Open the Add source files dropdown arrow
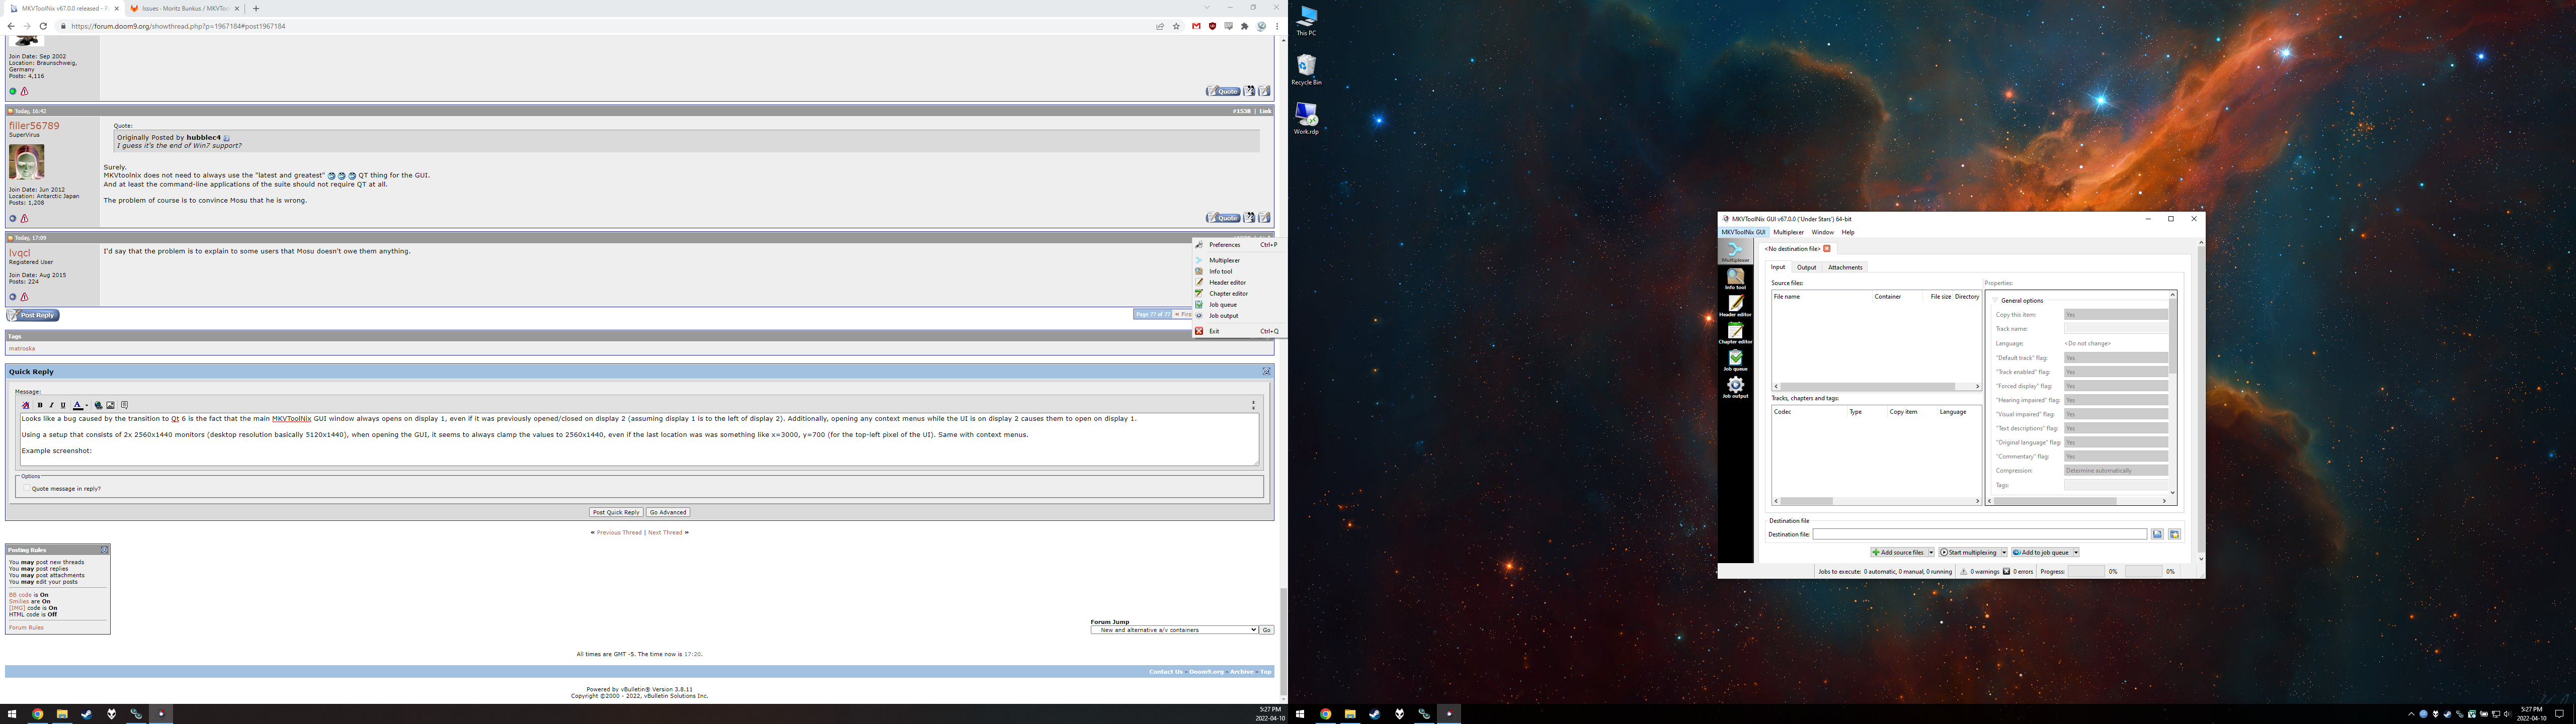 [1931, 552]
